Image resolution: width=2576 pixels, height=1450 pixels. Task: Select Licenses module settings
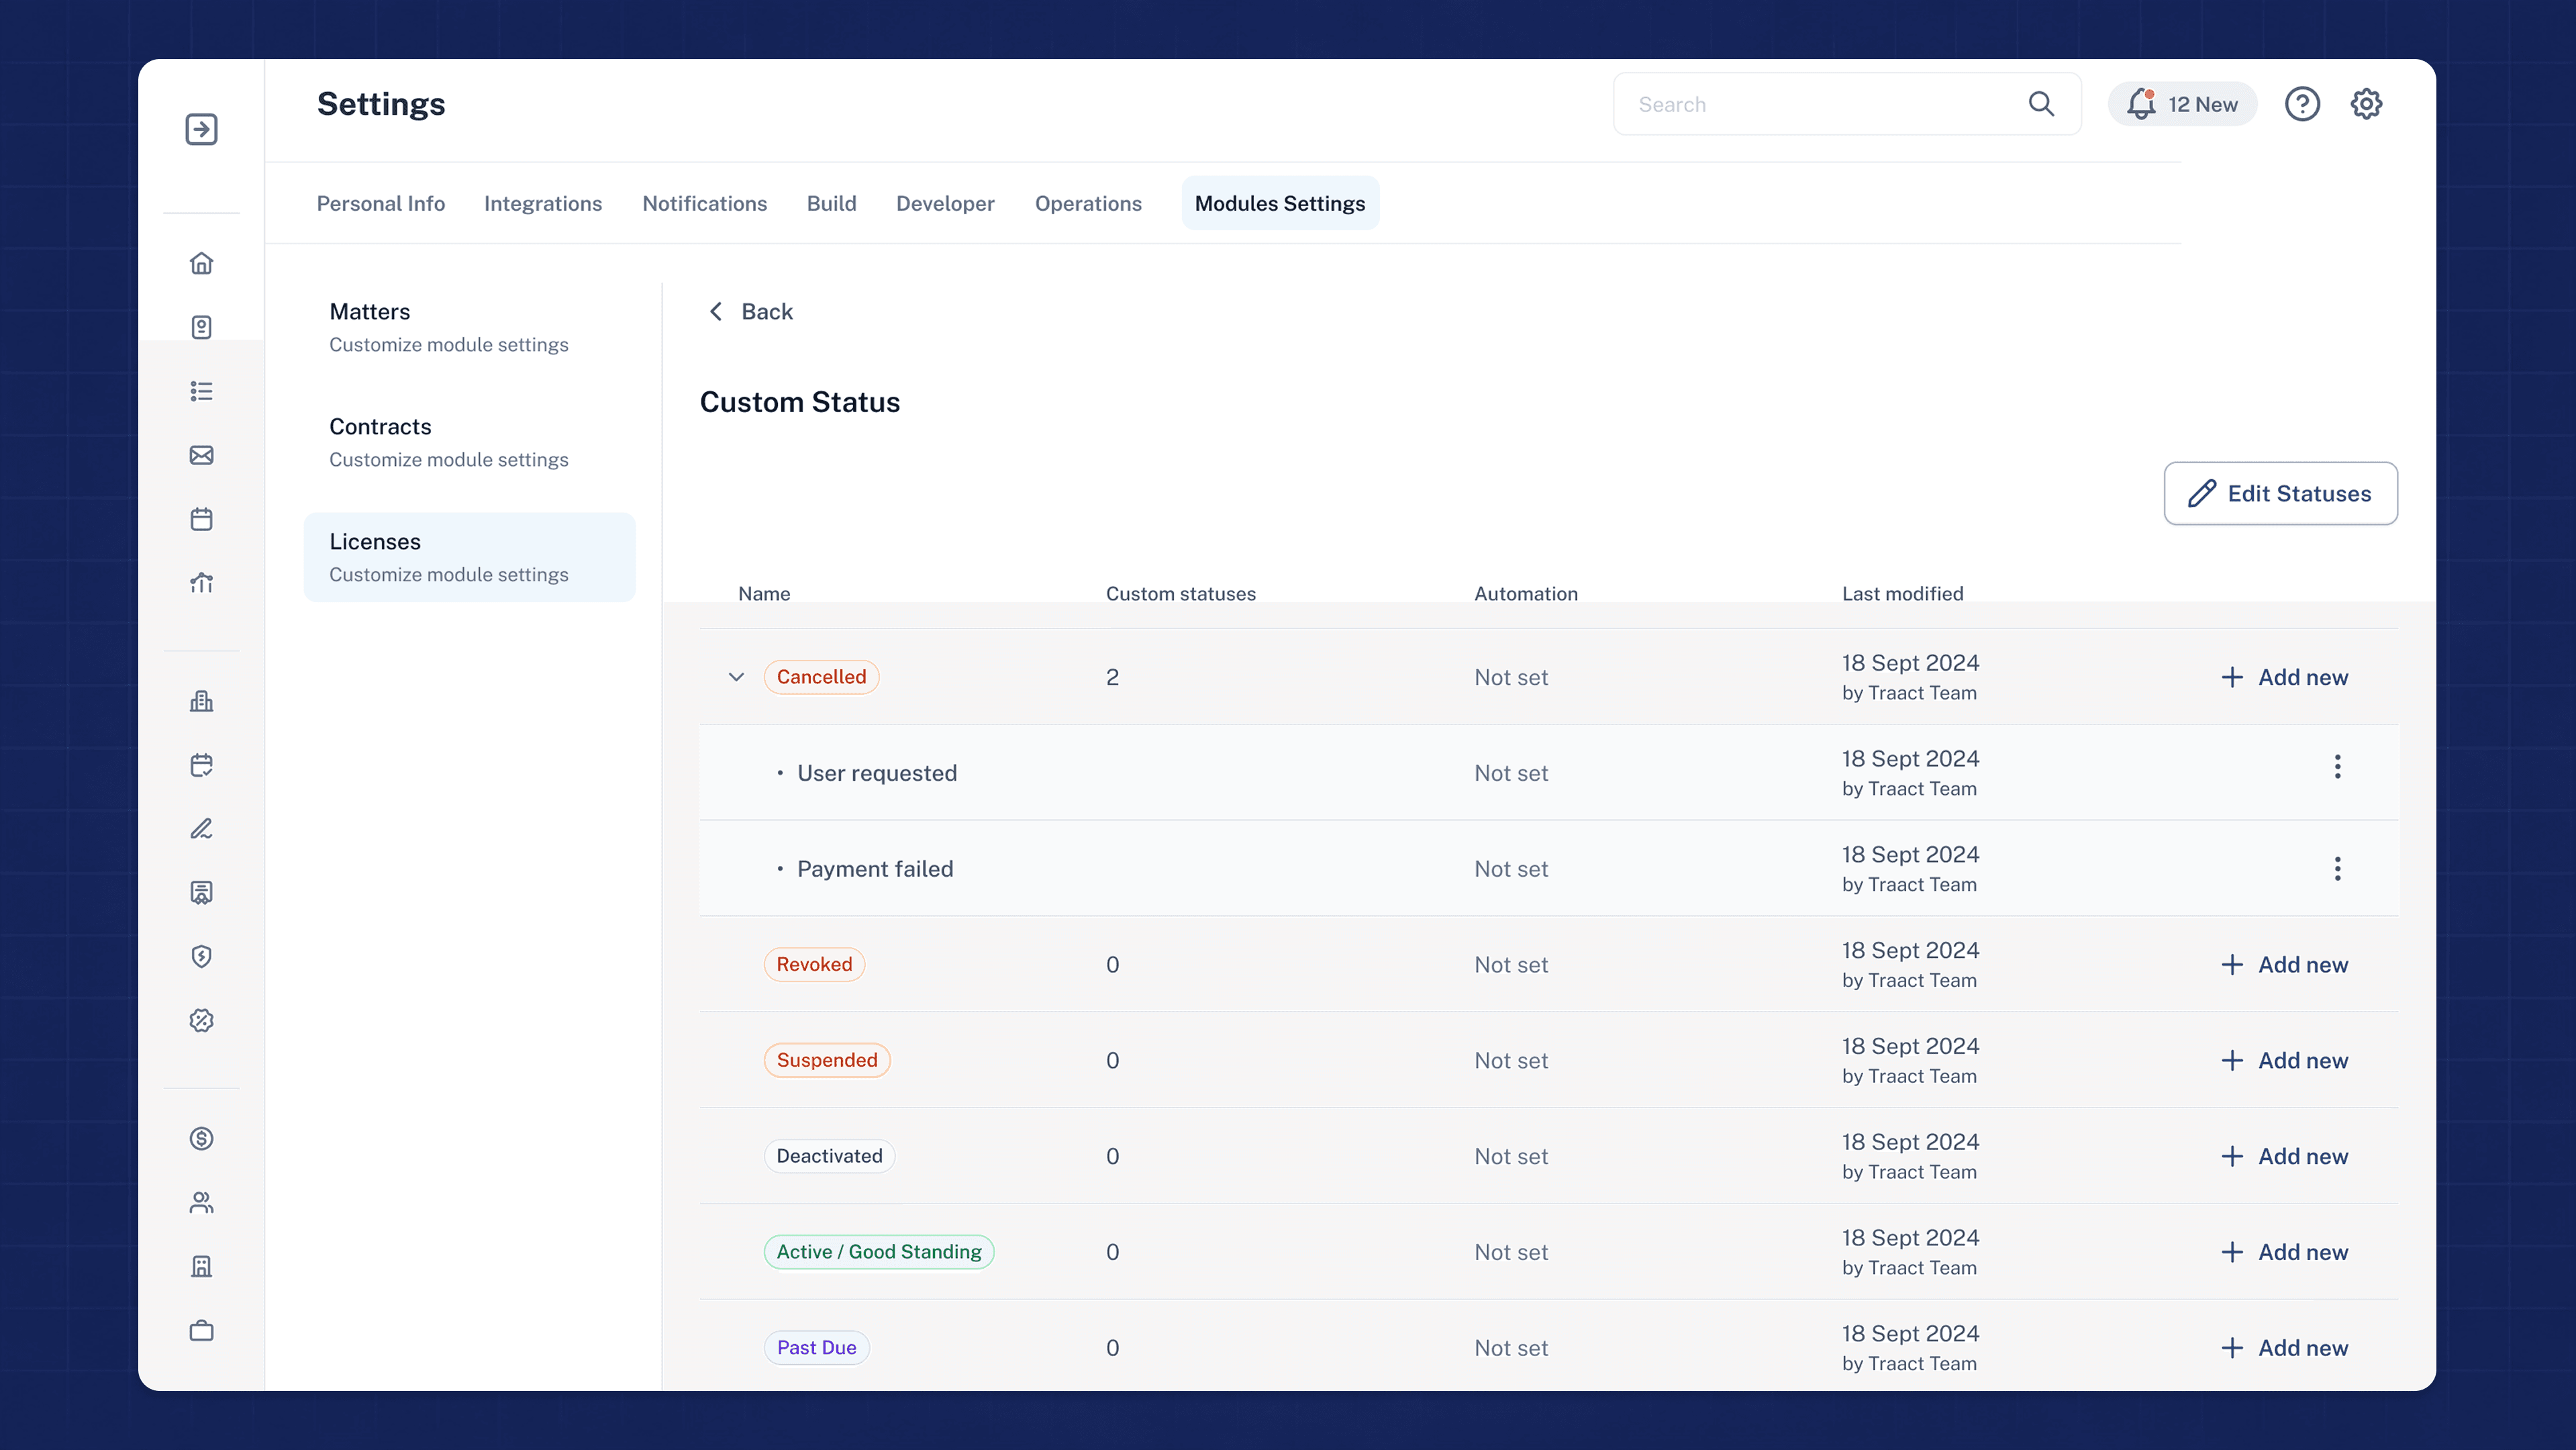click(x=469, y=557)
